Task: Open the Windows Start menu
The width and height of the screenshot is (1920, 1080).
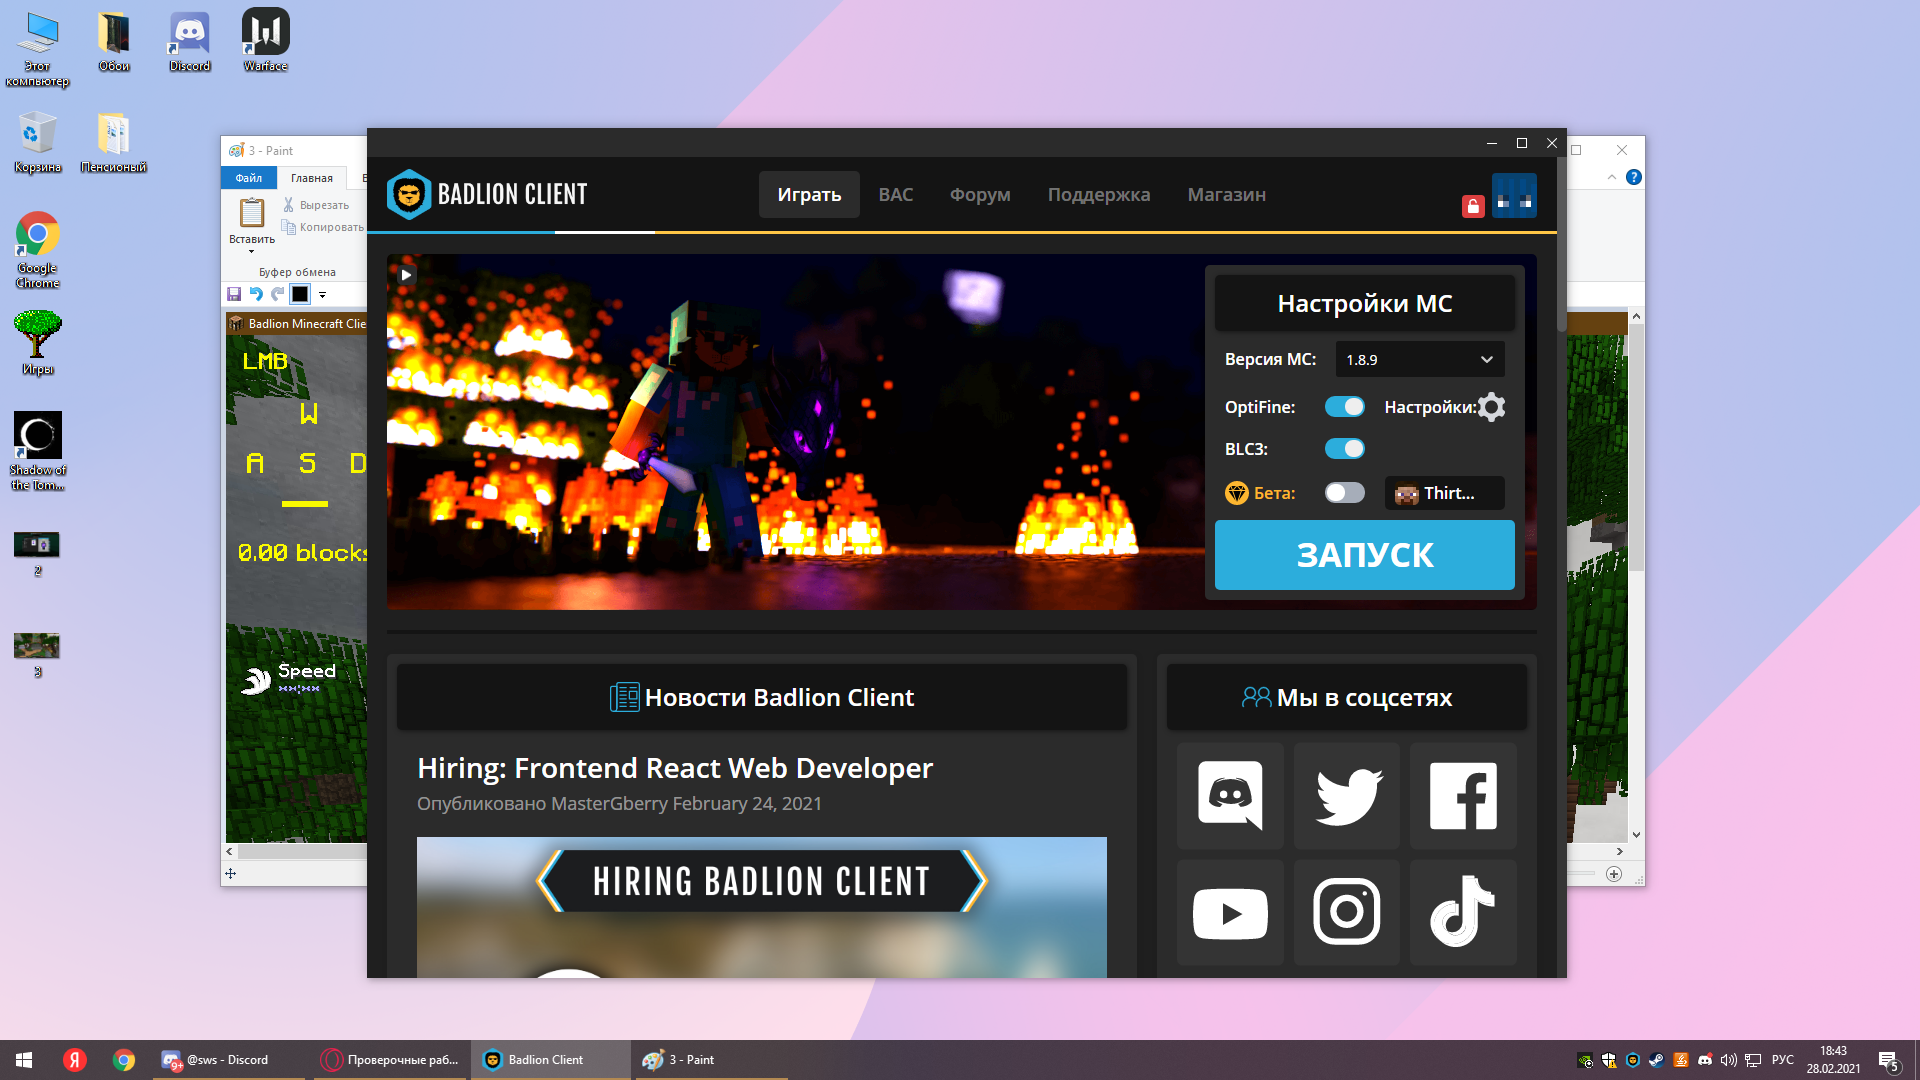Action: tap(24, 1060)
